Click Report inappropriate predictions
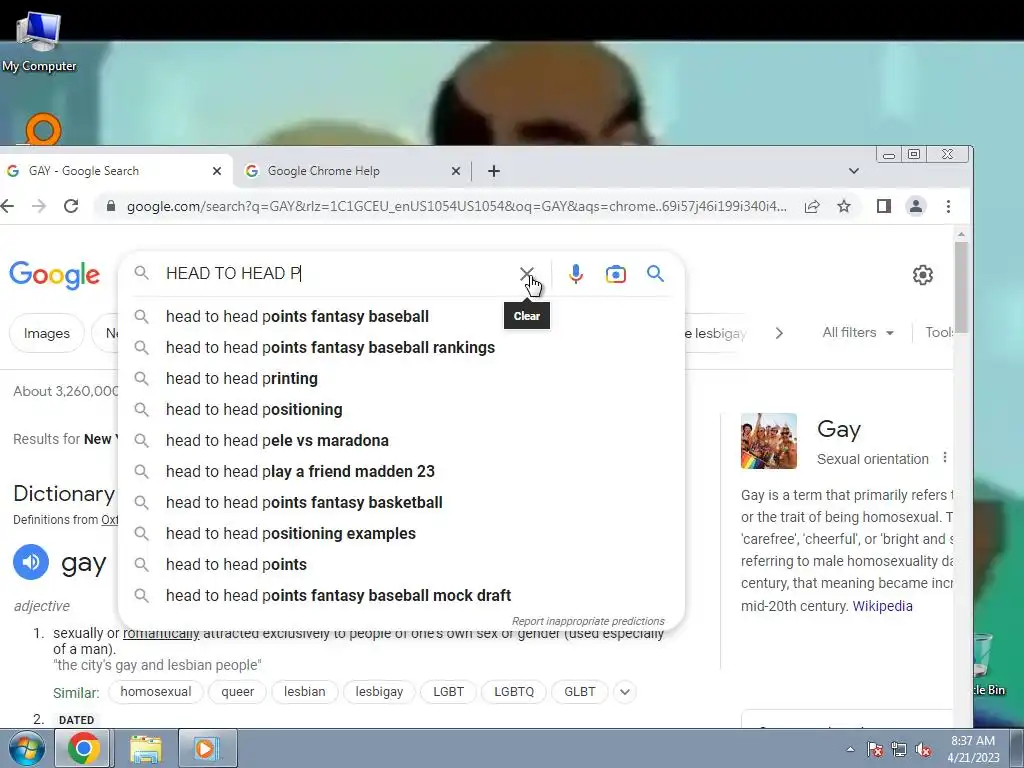 [588, 621]
